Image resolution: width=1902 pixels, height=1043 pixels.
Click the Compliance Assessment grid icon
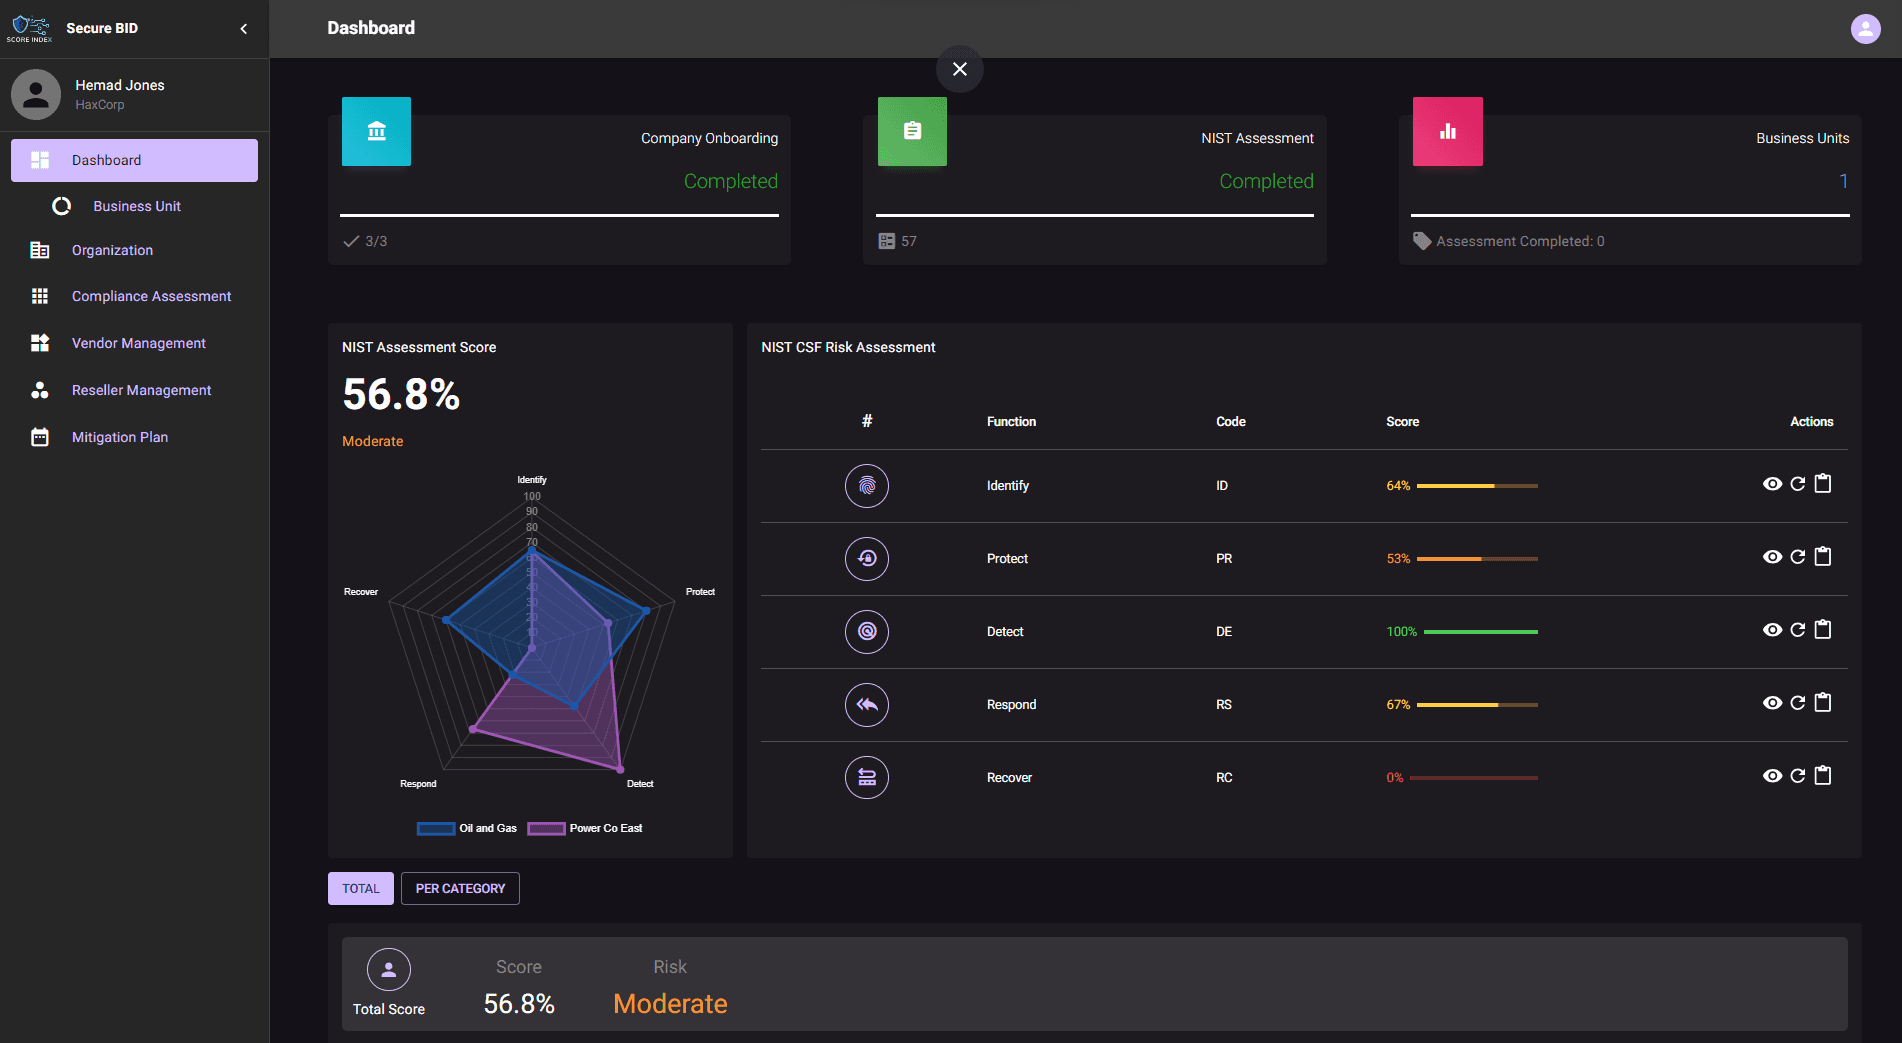pos(40,296)
